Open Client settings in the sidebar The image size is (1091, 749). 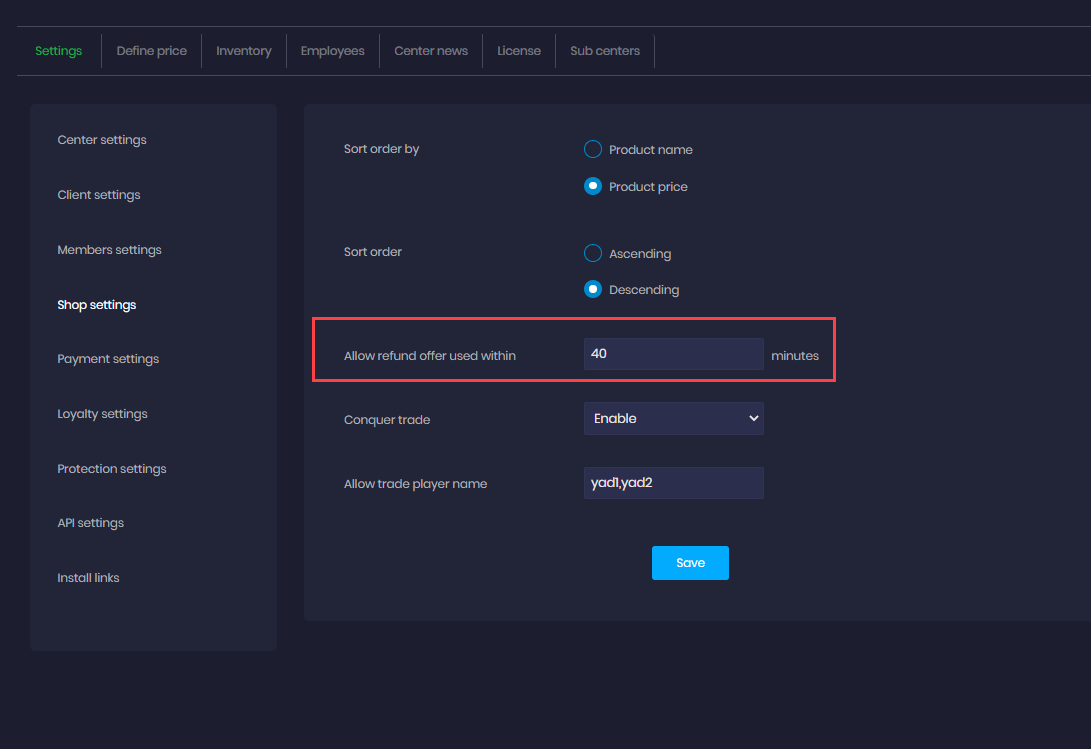[x=99, y=195]
